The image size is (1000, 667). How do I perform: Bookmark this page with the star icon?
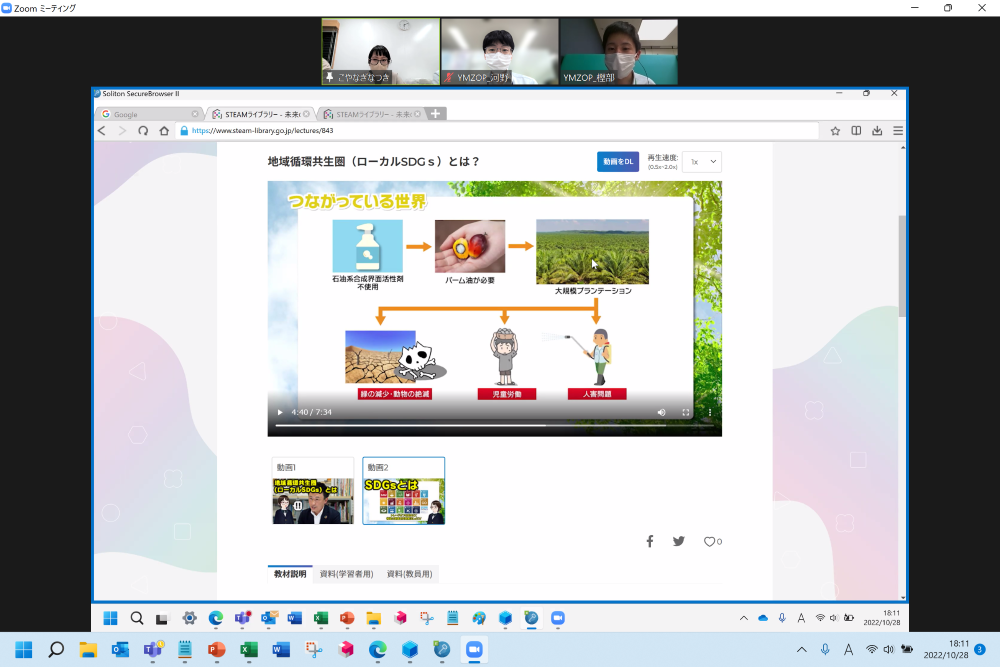835,131
